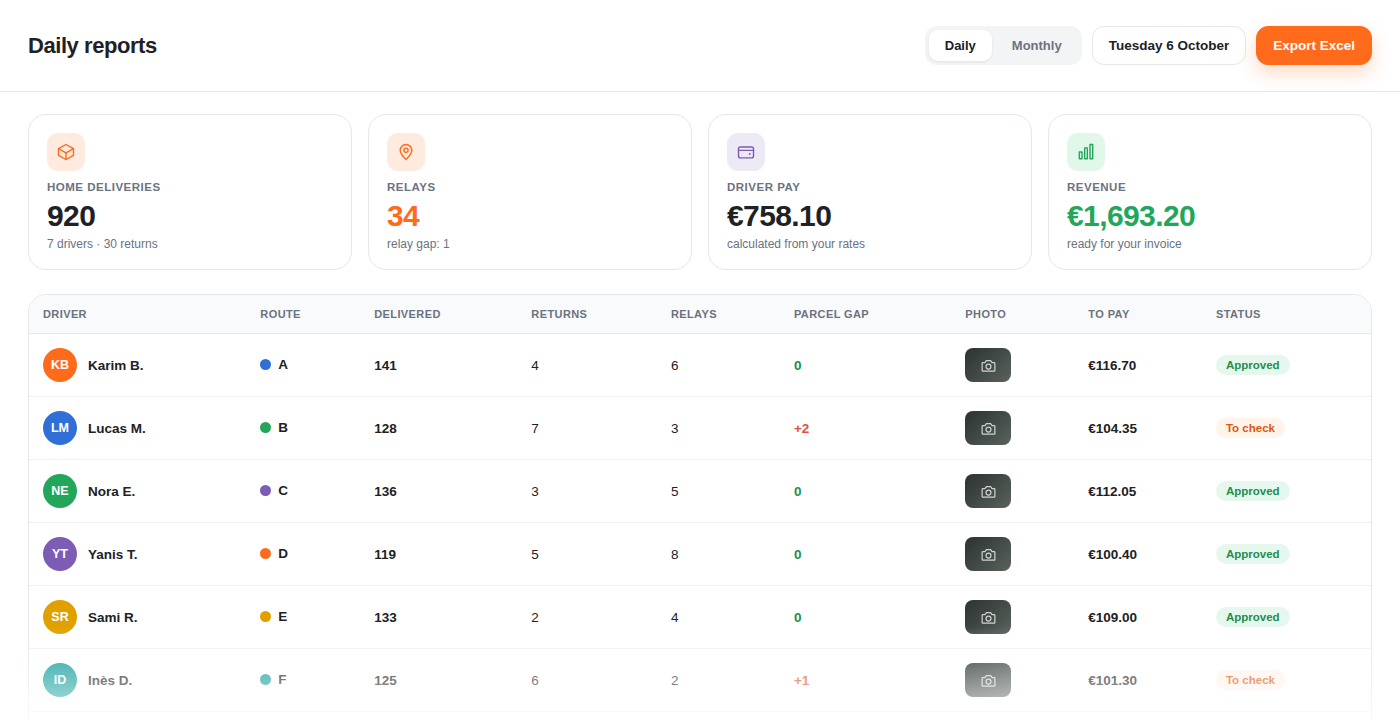This screenshot has width=1400, height=720.
Task: Click the Driver Pay wallet icon
Action: [x=746, y=152]
